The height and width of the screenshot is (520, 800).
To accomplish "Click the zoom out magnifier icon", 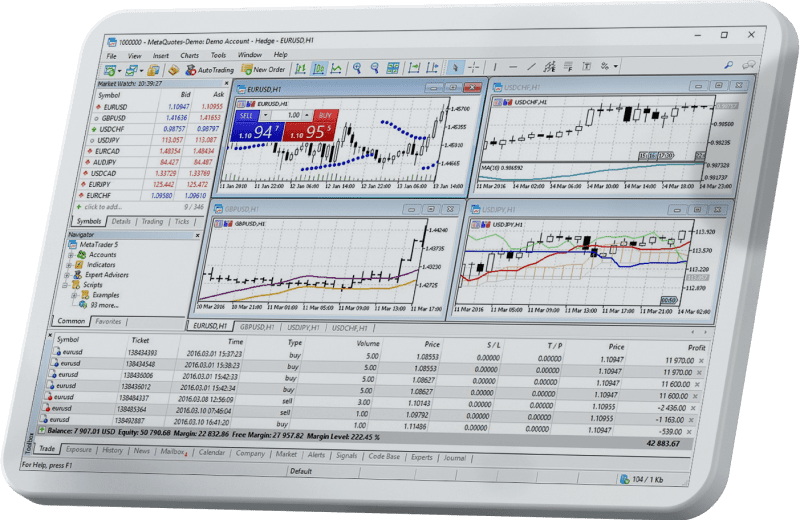I will (x=376, y=69).
